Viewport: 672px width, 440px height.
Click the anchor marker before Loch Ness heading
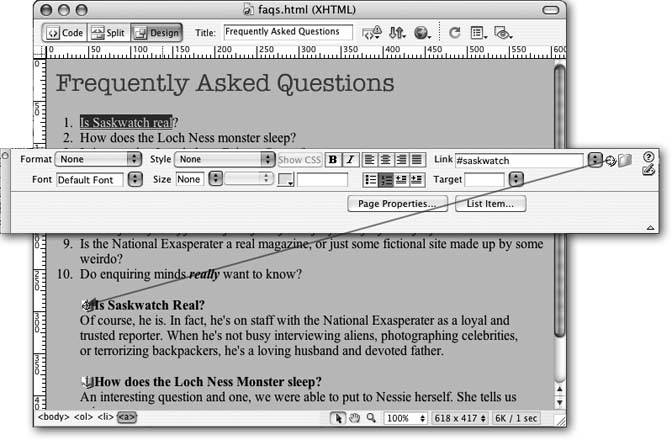point(87,381)
